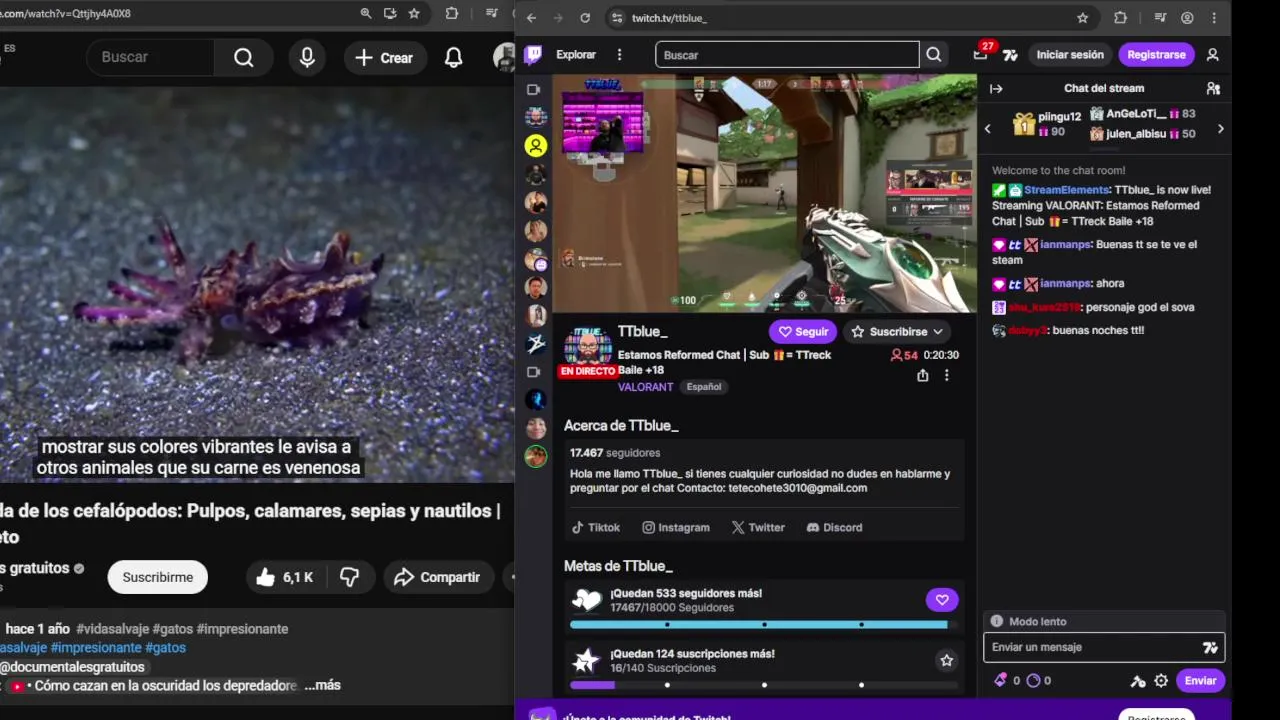This screenshot has height=720, width=1280.
Task: Open the Crear menu on YouTube
Action: point(384,57)
